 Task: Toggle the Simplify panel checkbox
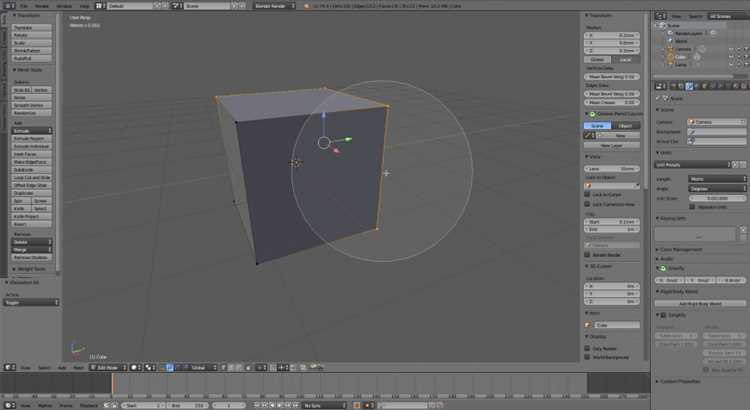(663, 315)
